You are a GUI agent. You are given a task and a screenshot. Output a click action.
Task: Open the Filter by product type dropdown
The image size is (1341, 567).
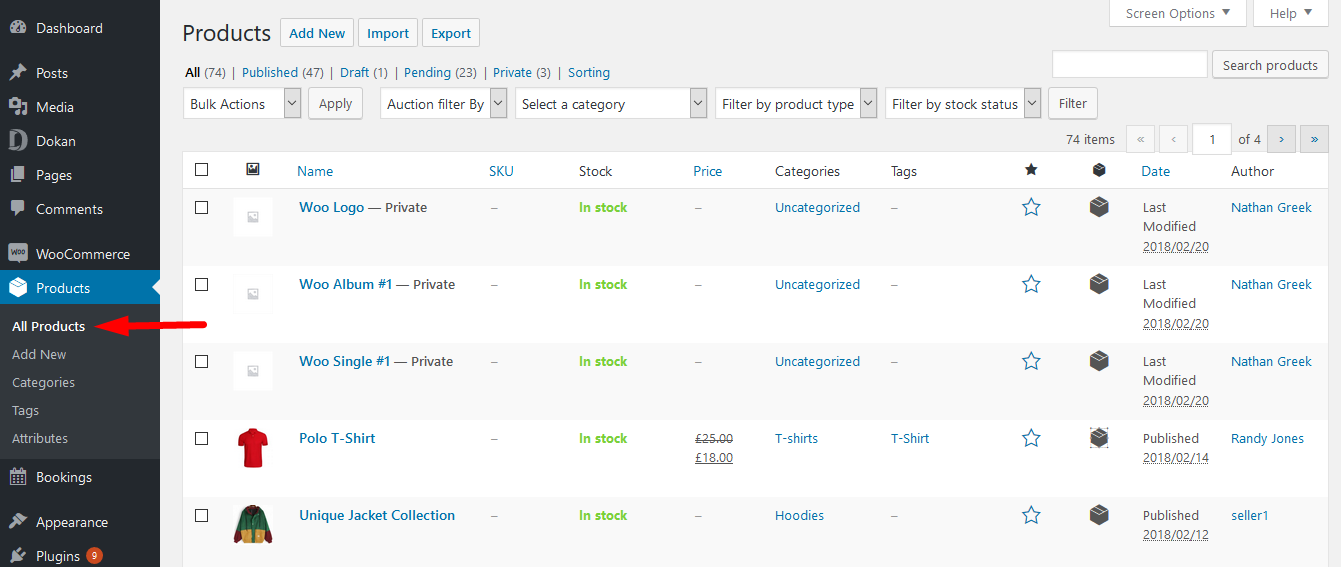[796, 104]
